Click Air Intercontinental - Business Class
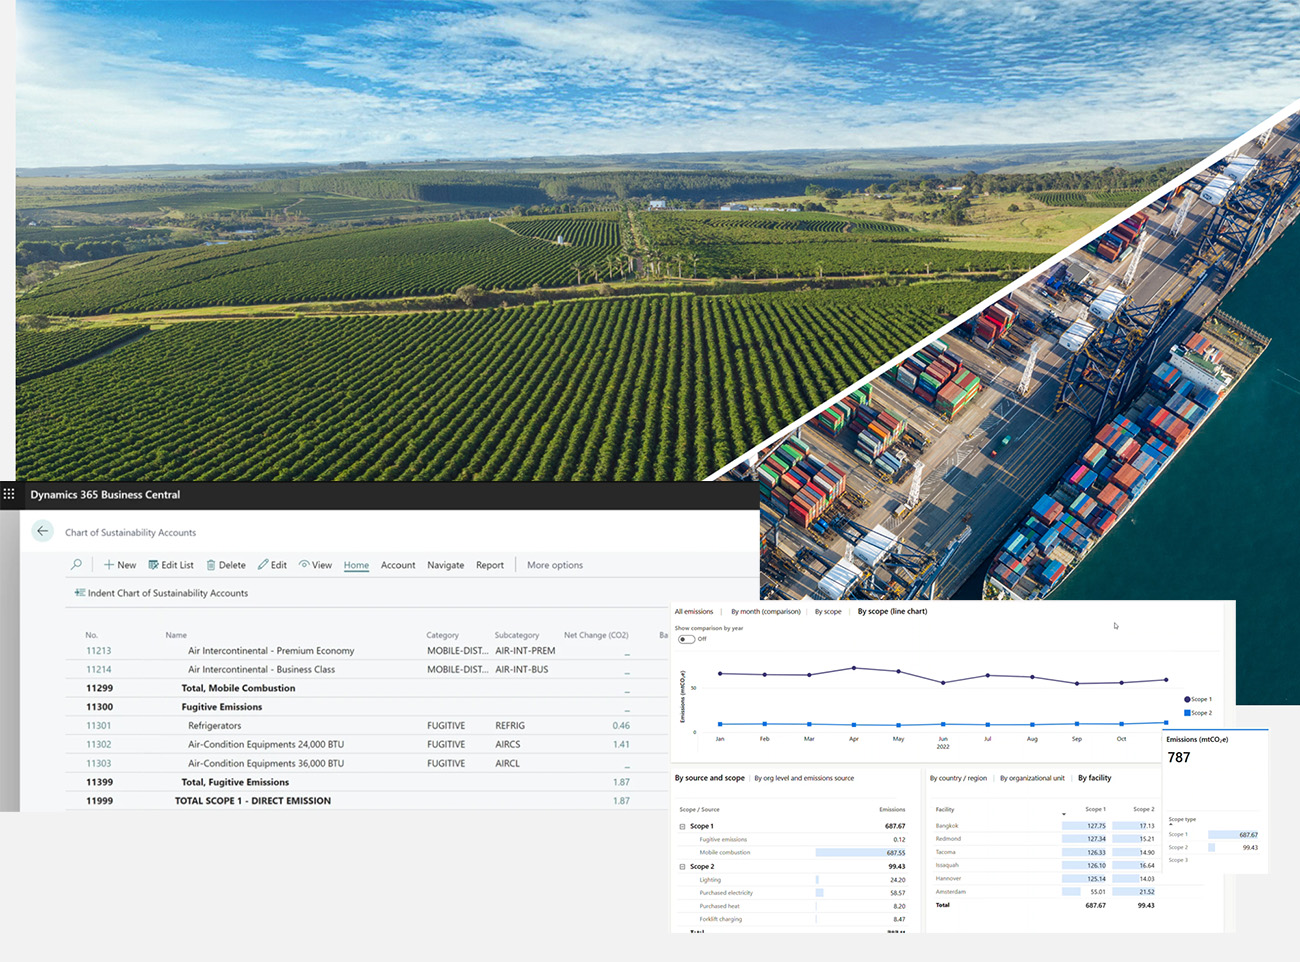Viewport: 1300px width, 962px height. coord(261,670)
